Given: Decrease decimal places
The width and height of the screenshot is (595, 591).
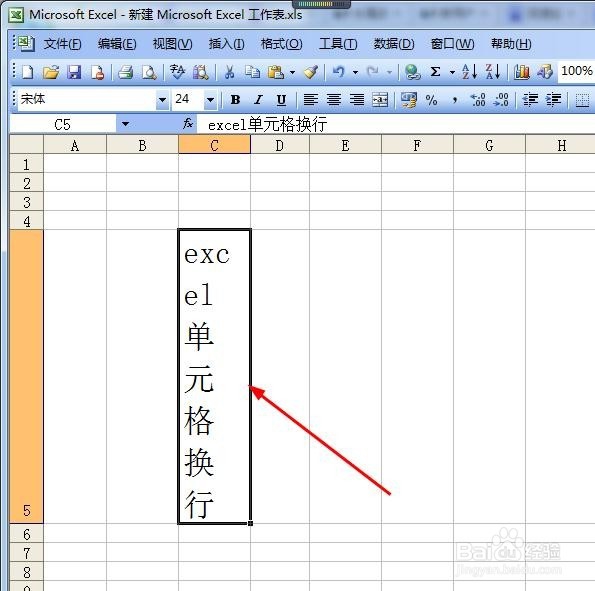Looking at the screenshot, I should pyautogui.click(x=501, y=100).
